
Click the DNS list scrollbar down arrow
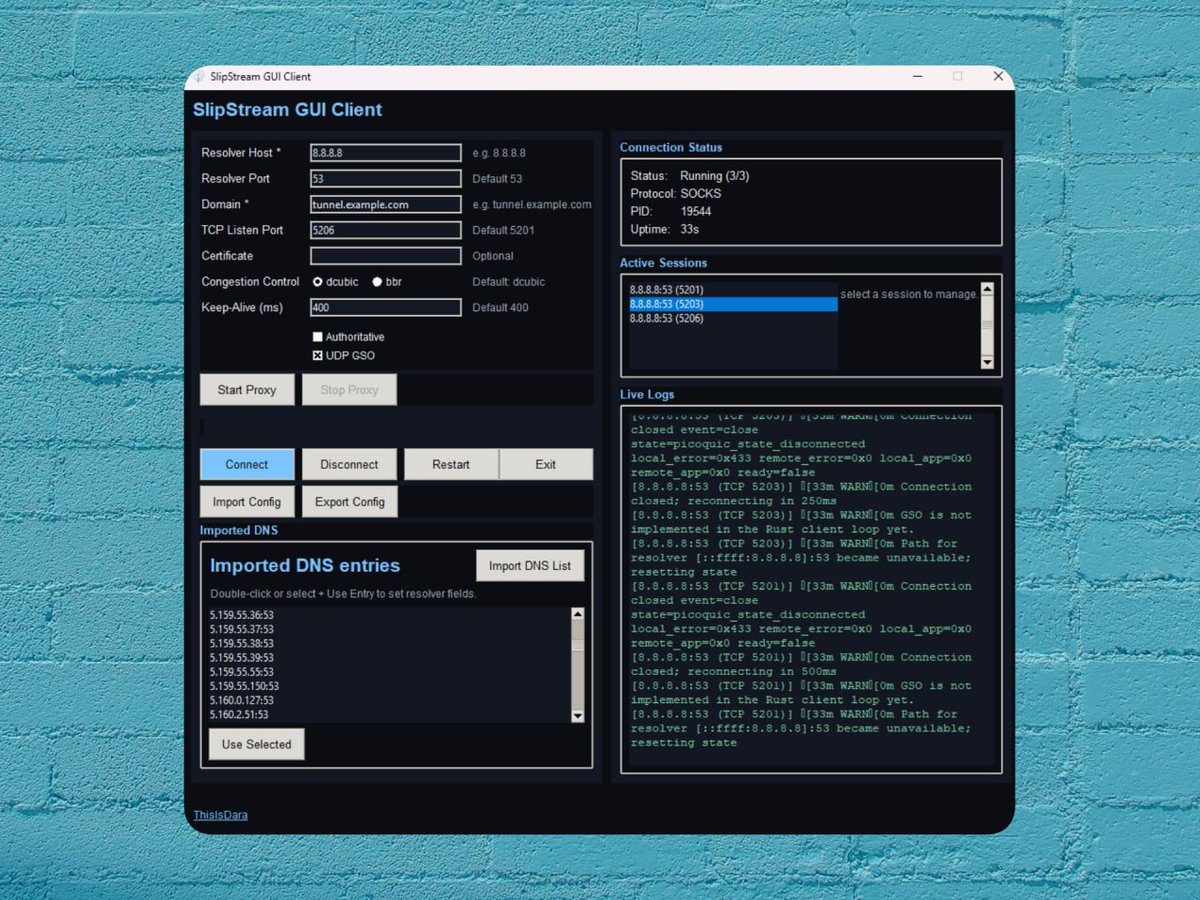pos(578,716)
